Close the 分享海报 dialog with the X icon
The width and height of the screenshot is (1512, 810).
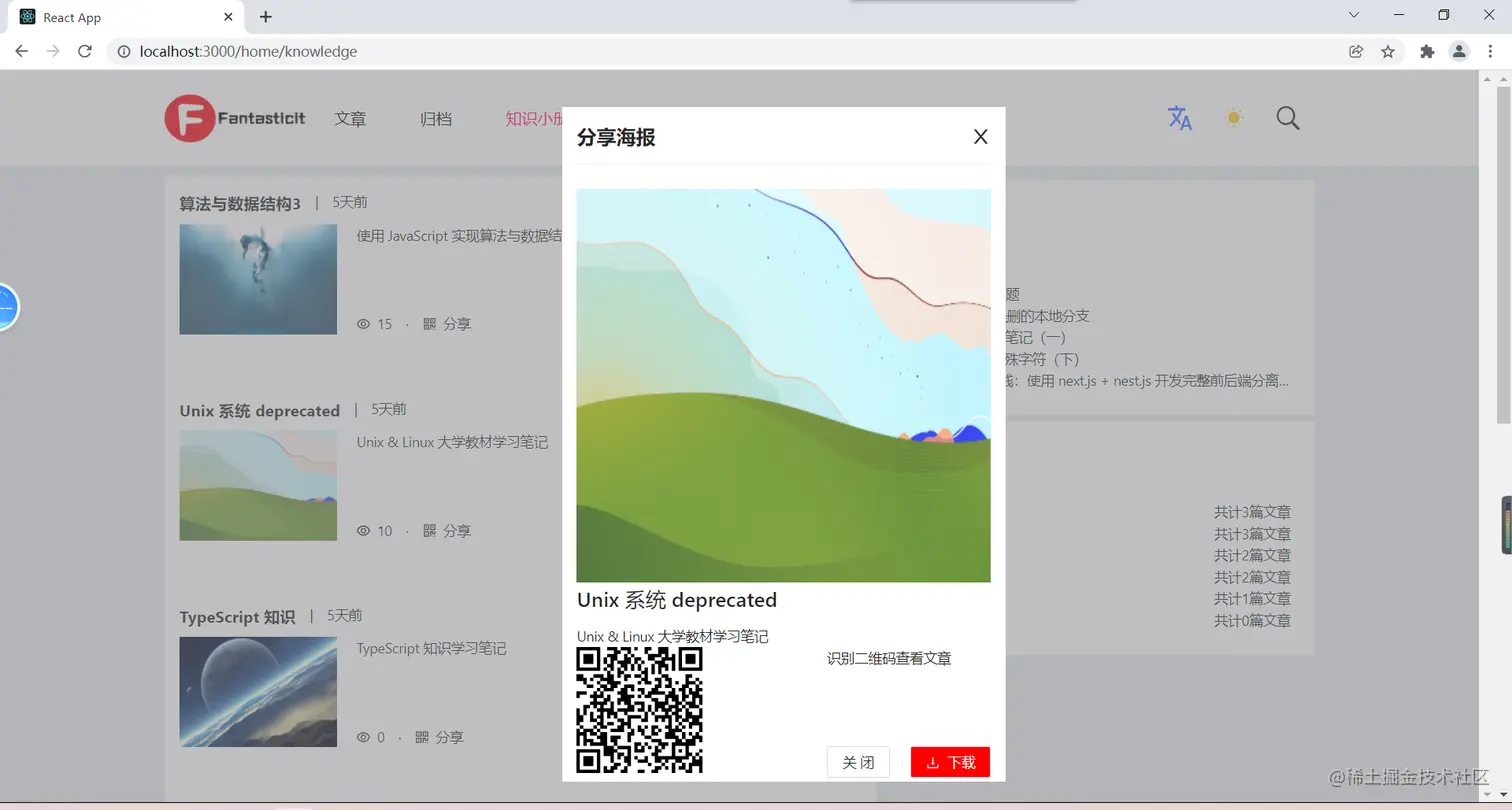point(980,137)
